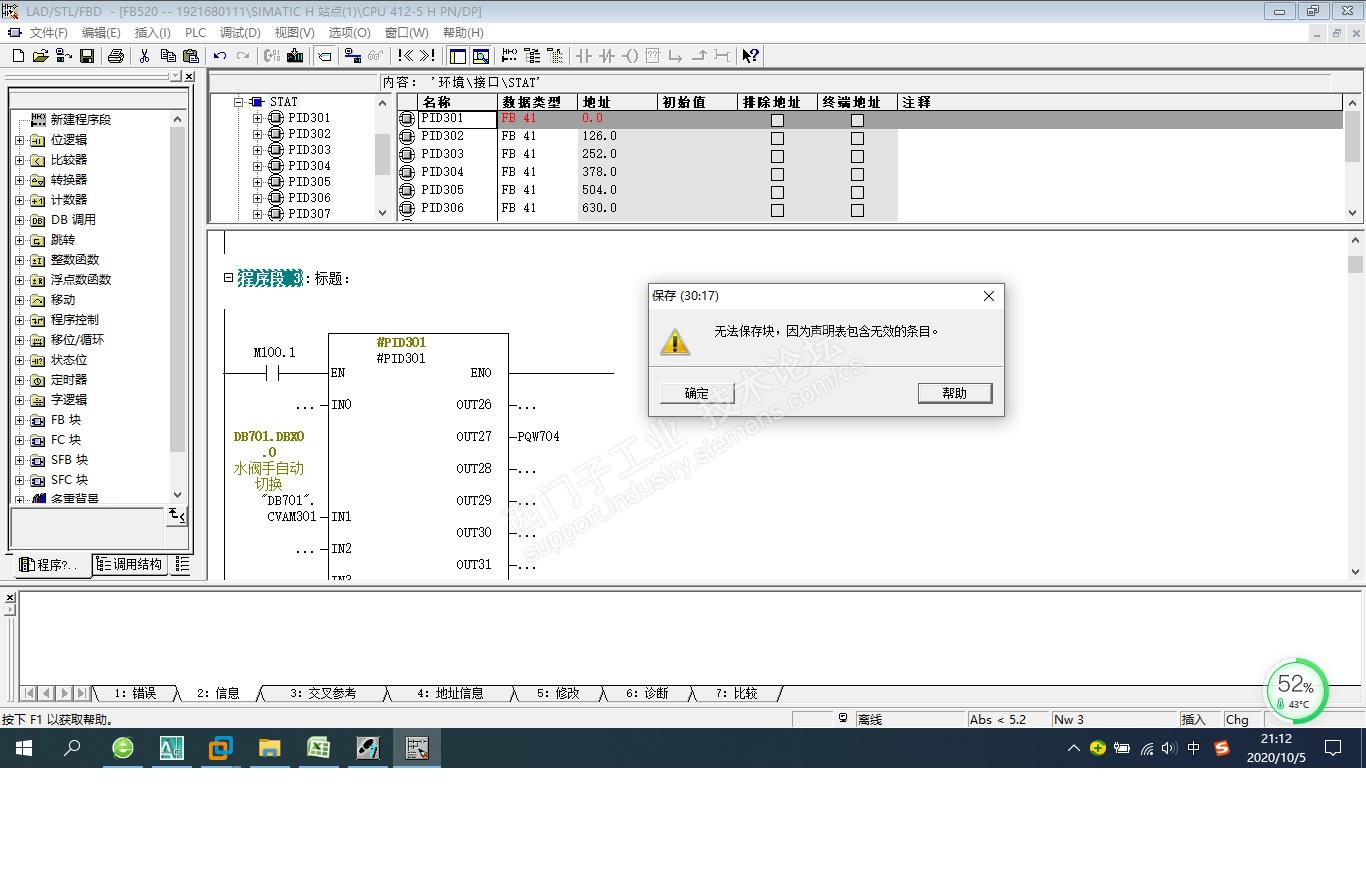Screen dimensions: 1366x888
Task: Open the 帮助(H) menu
Action: [x=463, y=33]
